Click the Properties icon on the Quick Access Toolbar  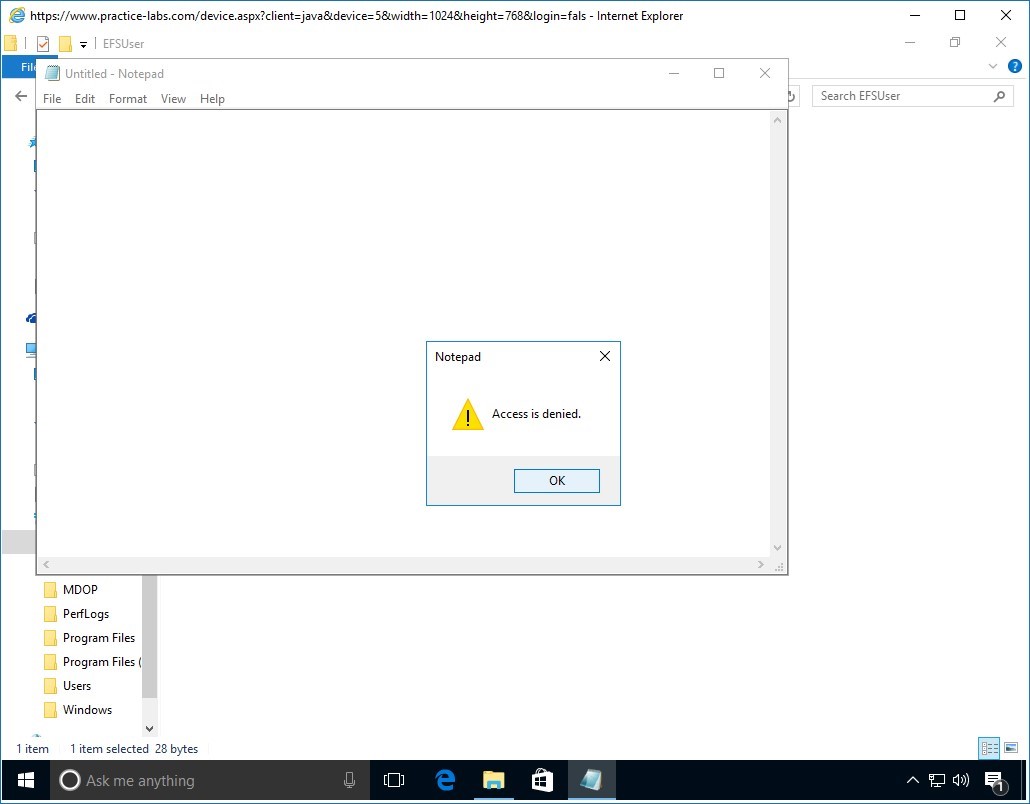coord(42,43)
